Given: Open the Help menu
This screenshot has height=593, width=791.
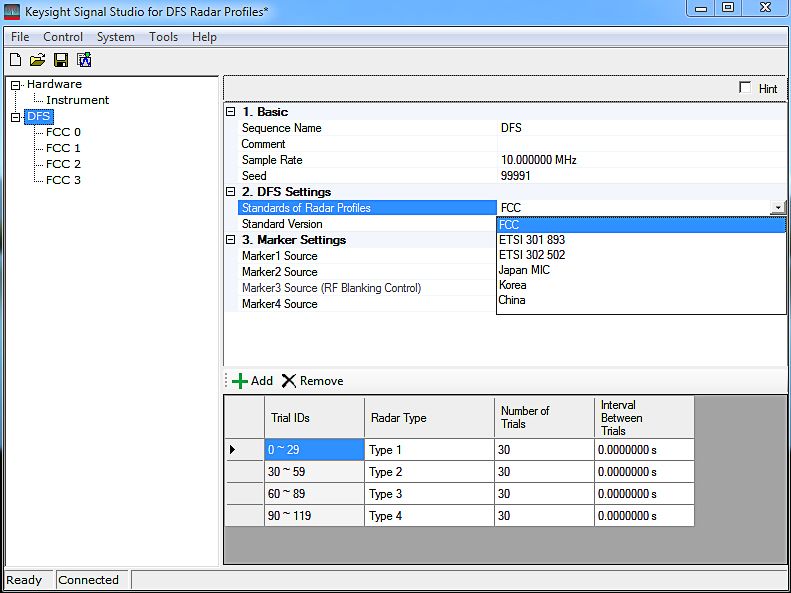Looking at the screenshot, I should 204,37.
